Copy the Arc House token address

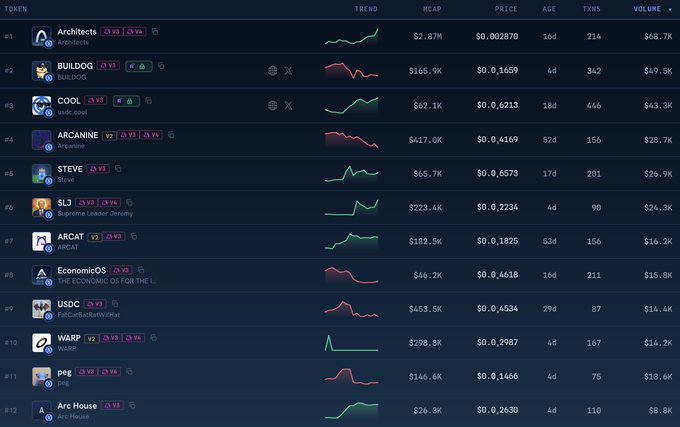(x=132, y=405)
